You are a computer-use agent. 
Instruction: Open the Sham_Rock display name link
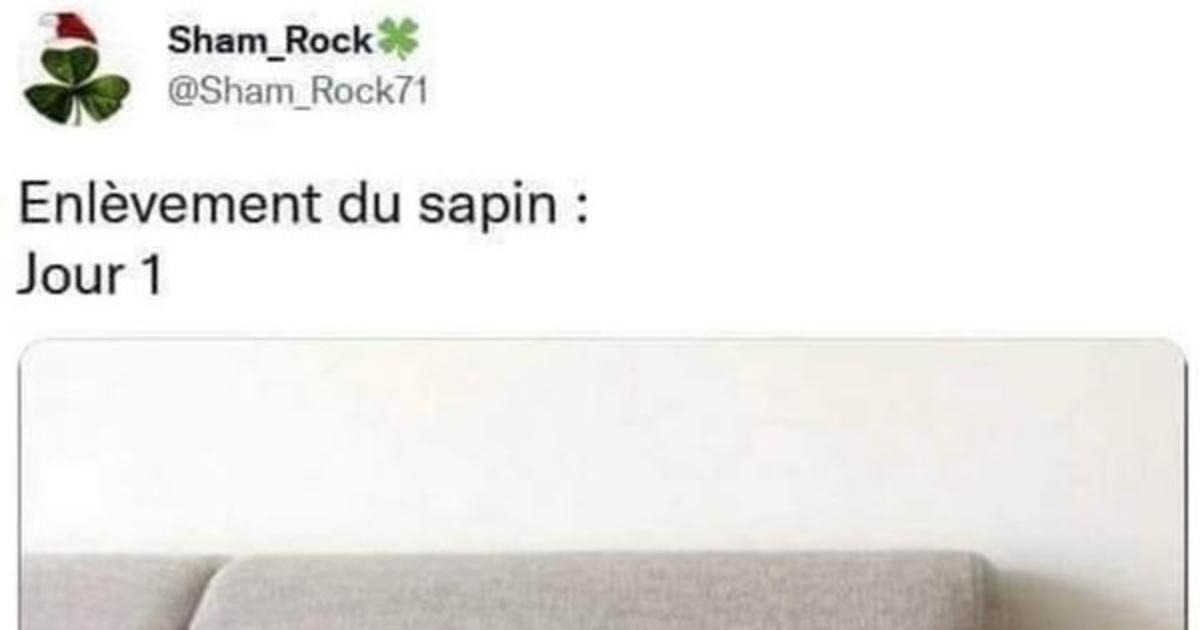[x=270, y=41]
